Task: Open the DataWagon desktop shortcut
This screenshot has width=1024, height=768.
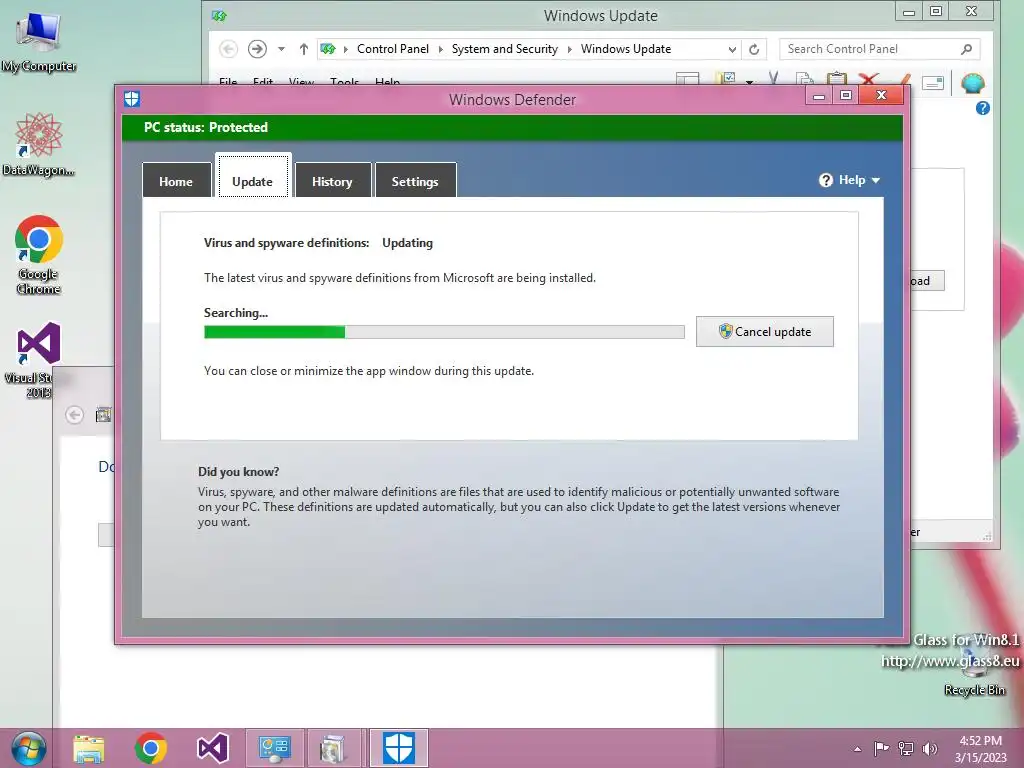Action: pyautogui.click(x=39, y=144)
